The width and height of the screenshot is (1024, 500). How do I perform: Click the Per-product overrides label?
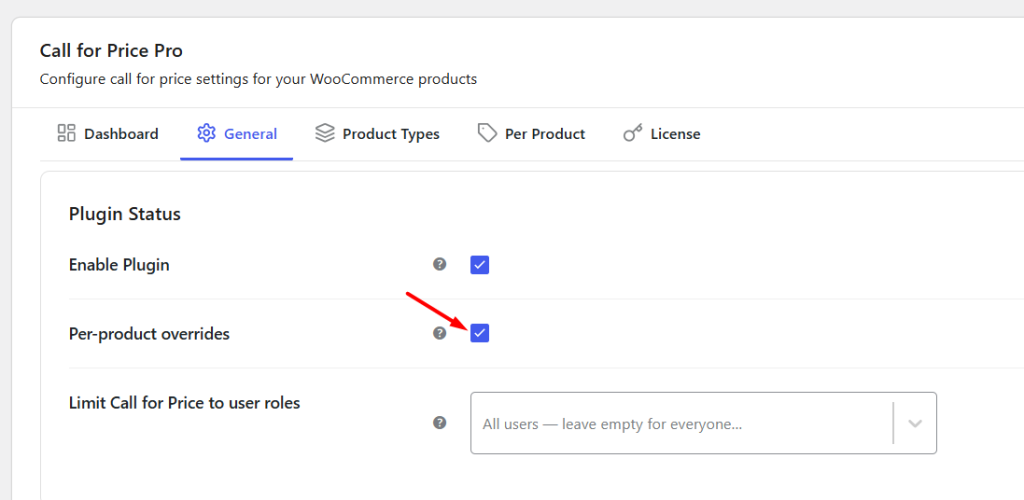[x=149, y=334]
